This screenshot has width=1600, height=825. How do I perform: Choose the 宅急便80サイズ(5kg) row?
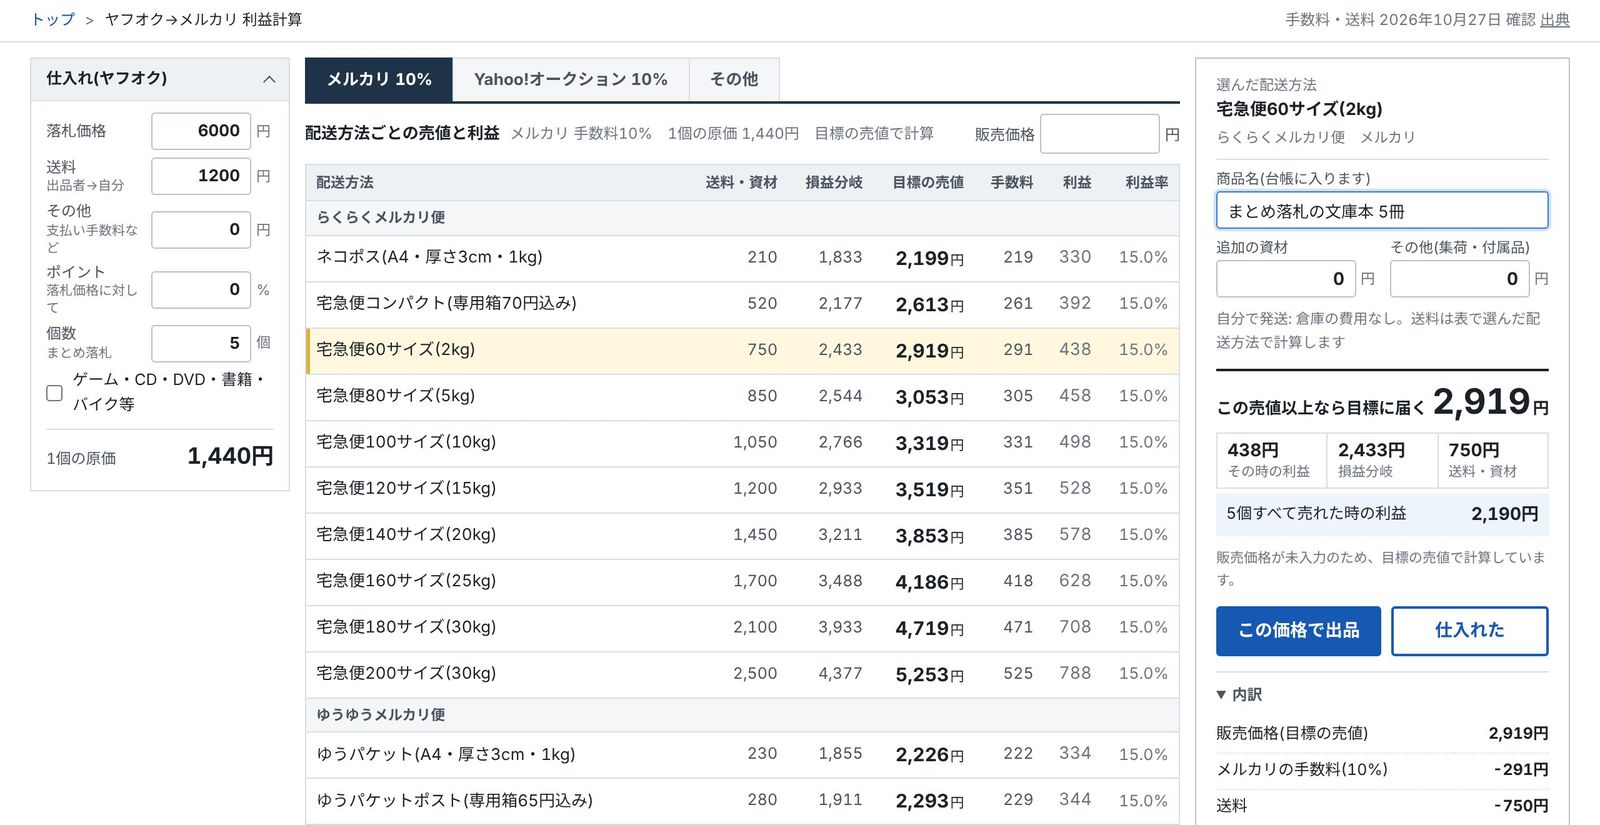click(x=742, y=397)
